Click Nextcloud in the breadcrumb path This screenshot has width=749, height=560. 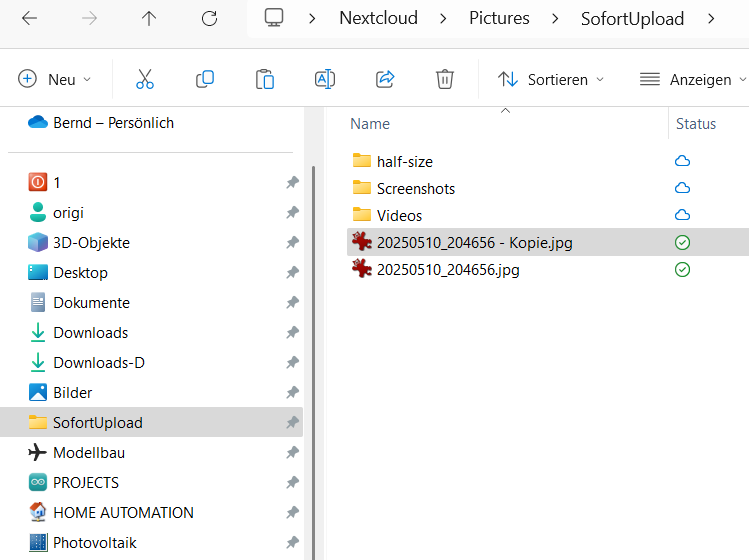[x=378, y=18]
